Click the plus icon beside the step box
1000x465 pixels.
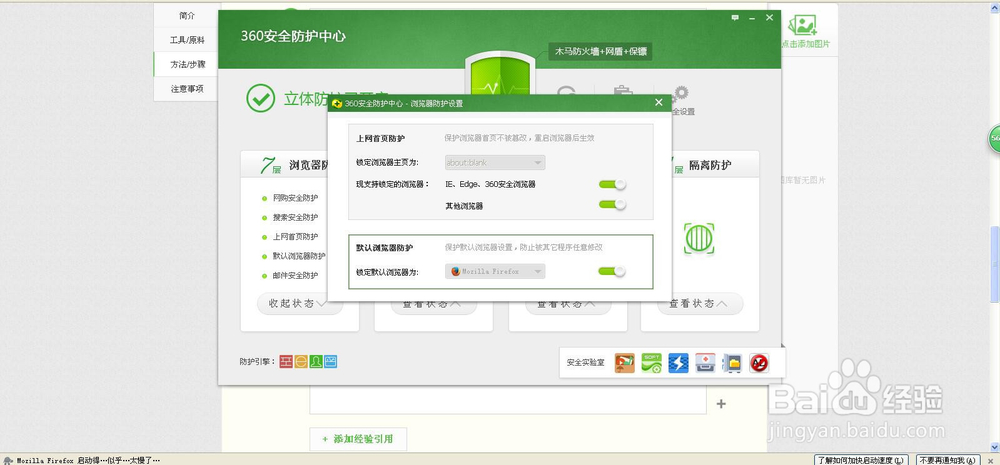point(721,404)
